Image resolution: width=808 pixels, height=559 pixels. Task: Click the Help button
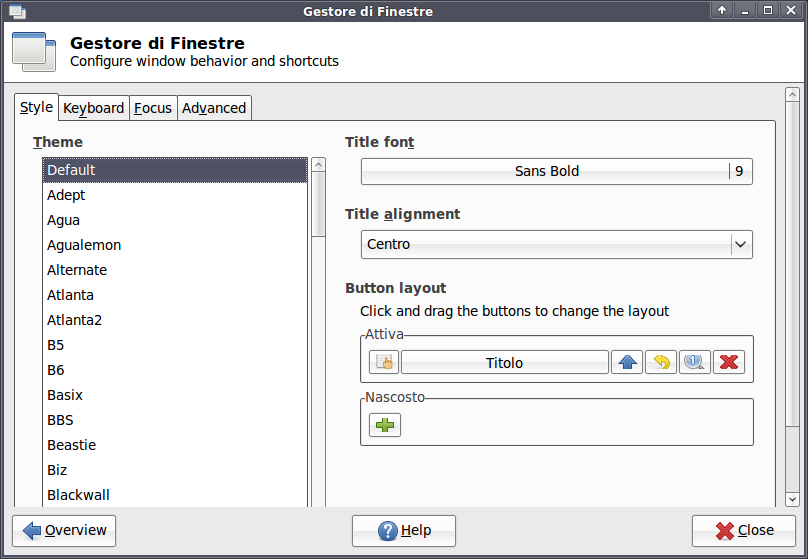click(x=404, y=531)
